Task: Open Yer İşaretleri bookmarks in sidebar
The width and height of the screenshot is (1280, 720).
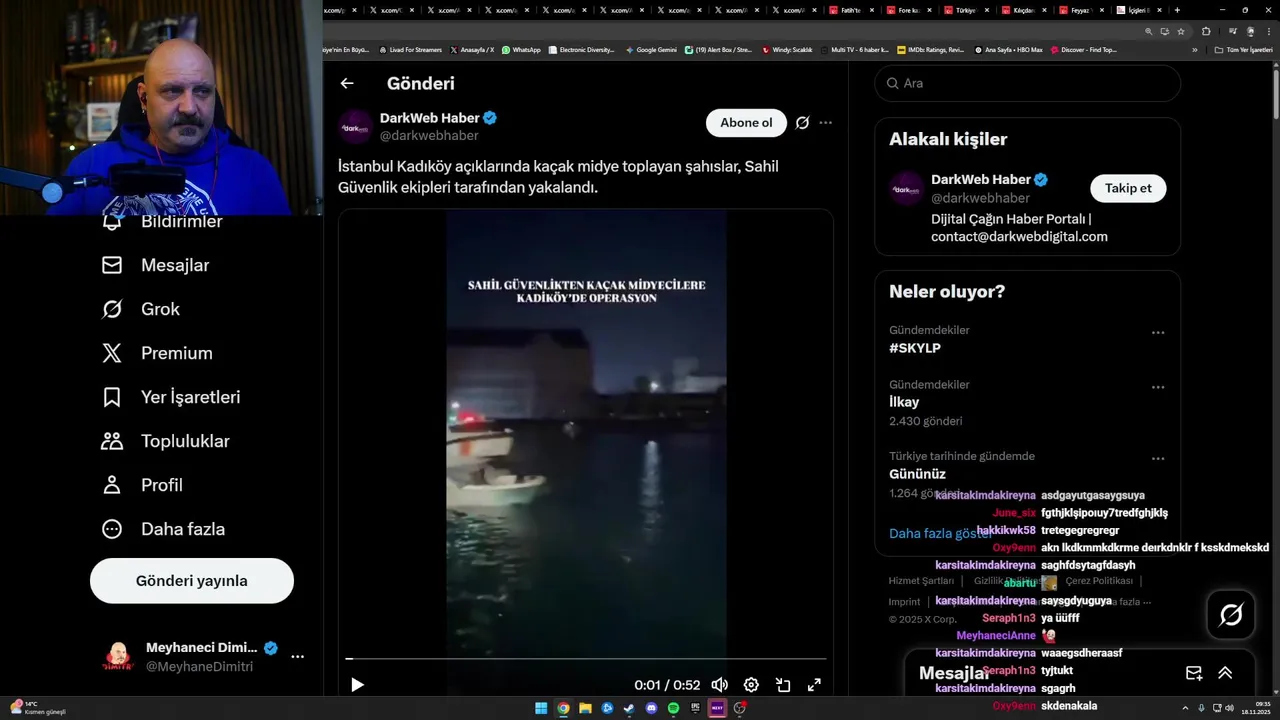Action: tap(171, 397)
